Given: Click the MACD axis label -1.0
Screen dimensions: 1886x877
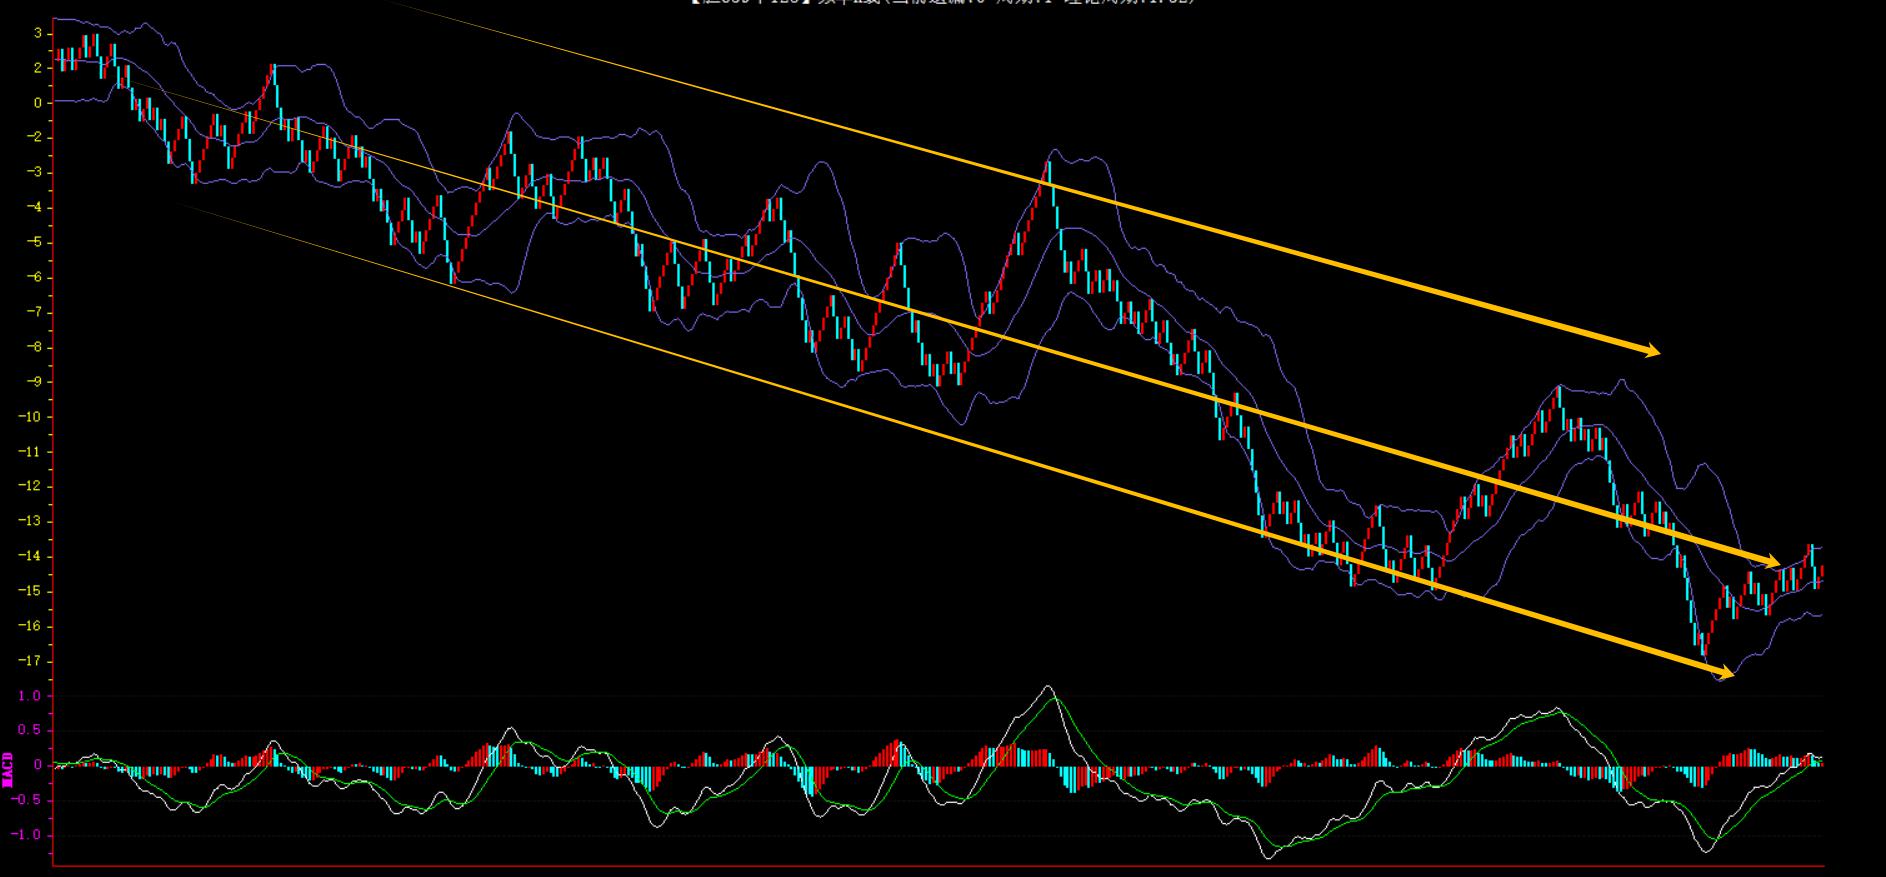Looking at the screenshot, I should tap(29, 835).
